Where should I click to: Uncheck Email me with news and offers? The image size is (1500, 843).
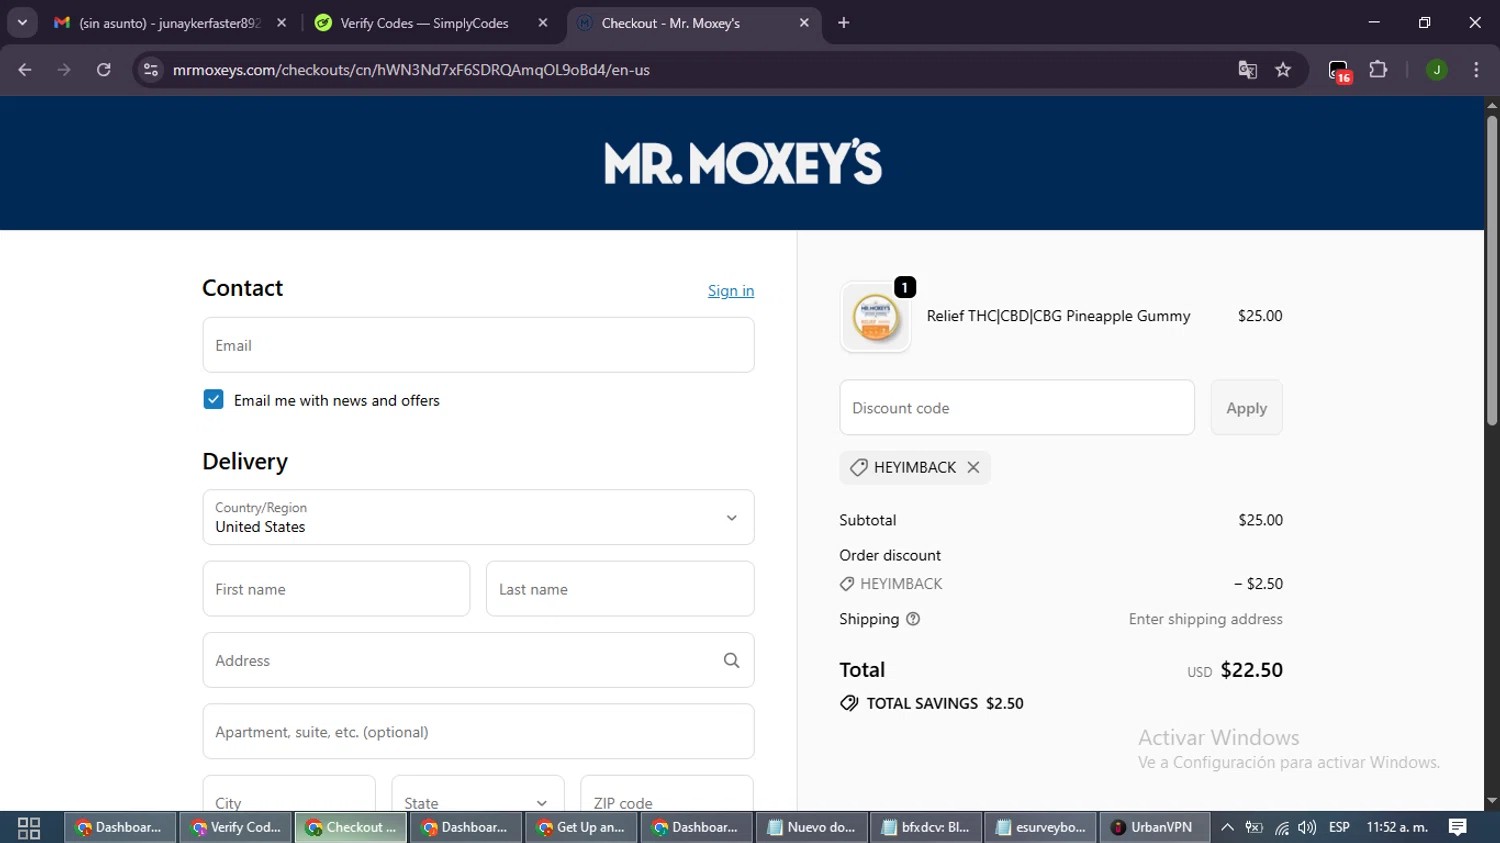coord(213,400)
